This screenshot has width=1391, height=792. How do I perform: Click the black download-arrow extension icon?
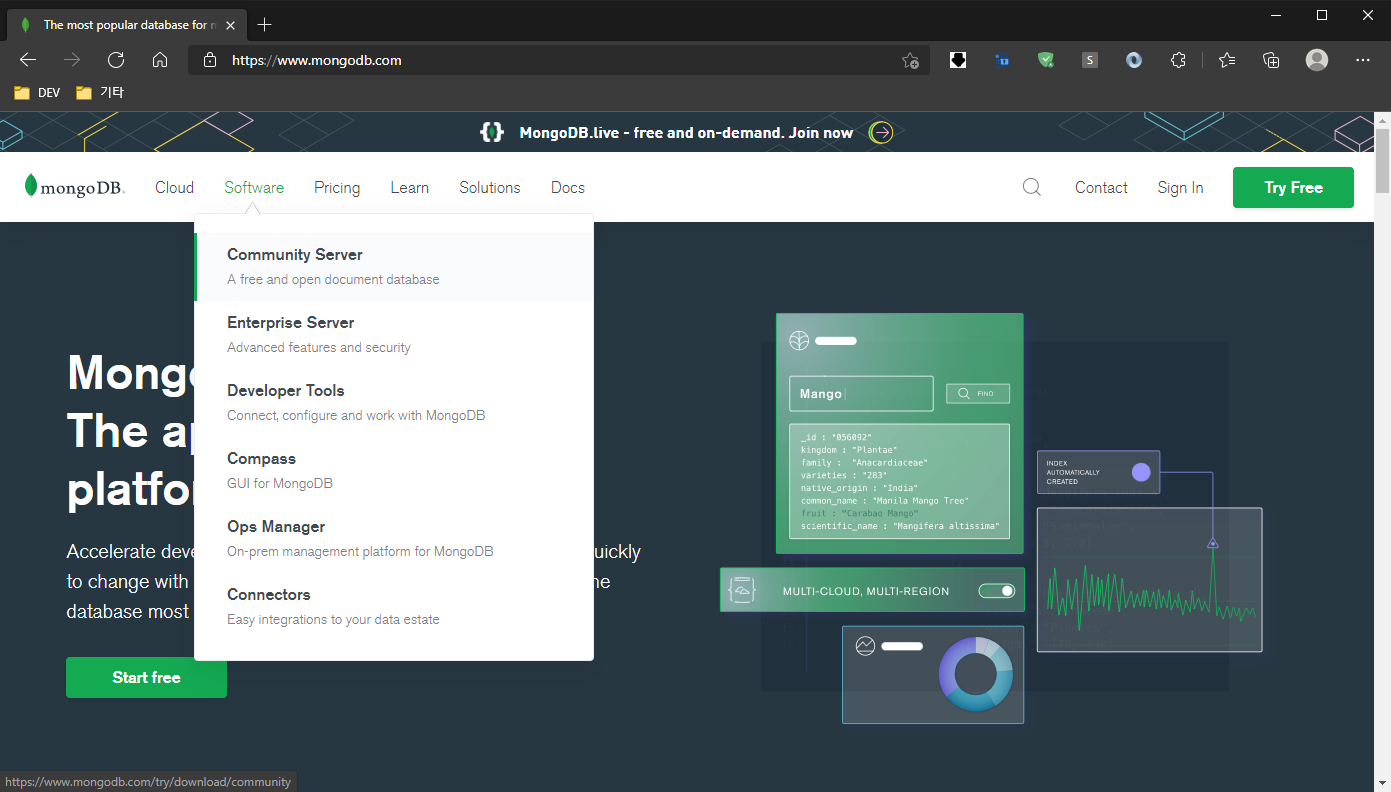pyautogui.click(x=958, y=60)
